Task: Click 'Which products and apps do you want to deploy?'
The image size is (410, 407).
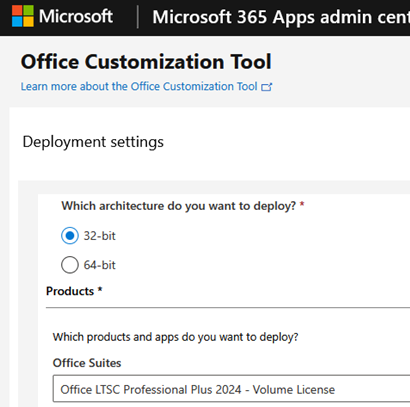Action: tap(175, 337)
